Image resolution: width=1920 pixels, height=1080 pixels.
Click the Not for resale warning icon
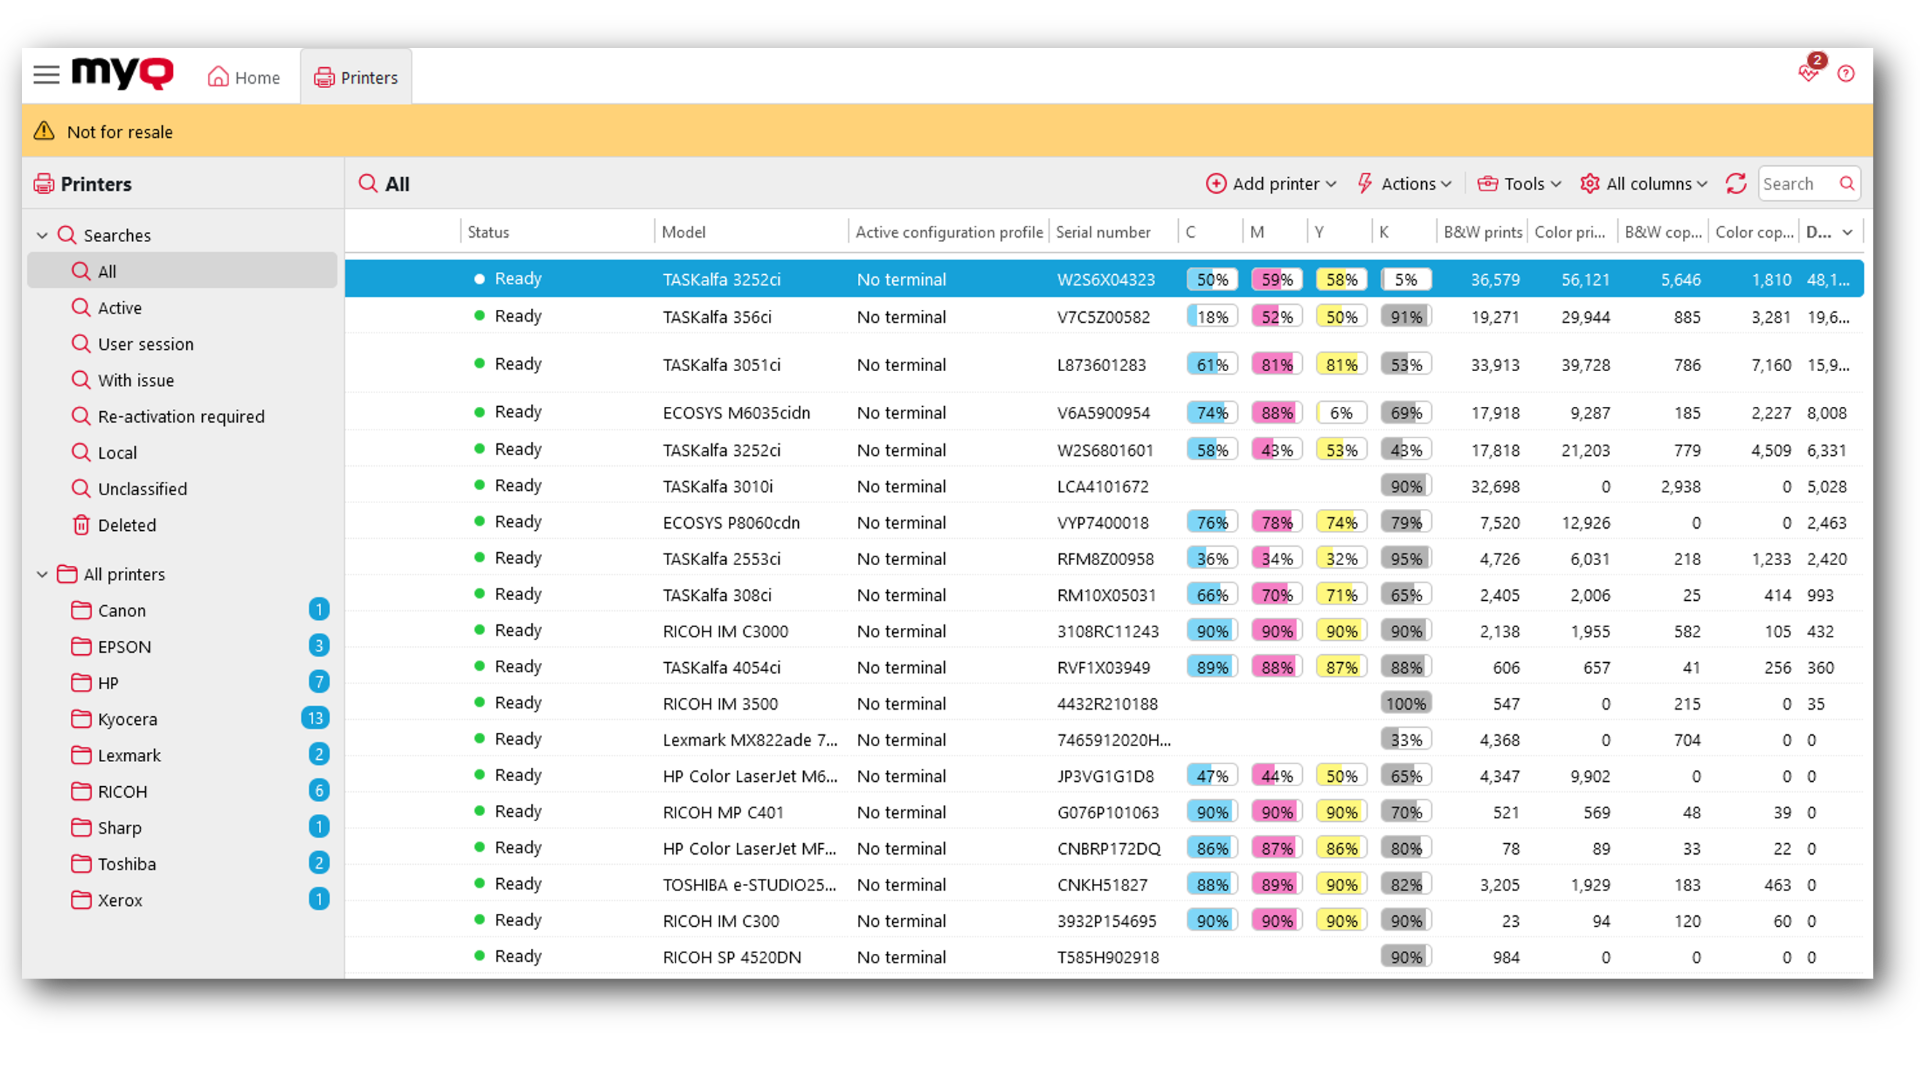tap(44, 131)
